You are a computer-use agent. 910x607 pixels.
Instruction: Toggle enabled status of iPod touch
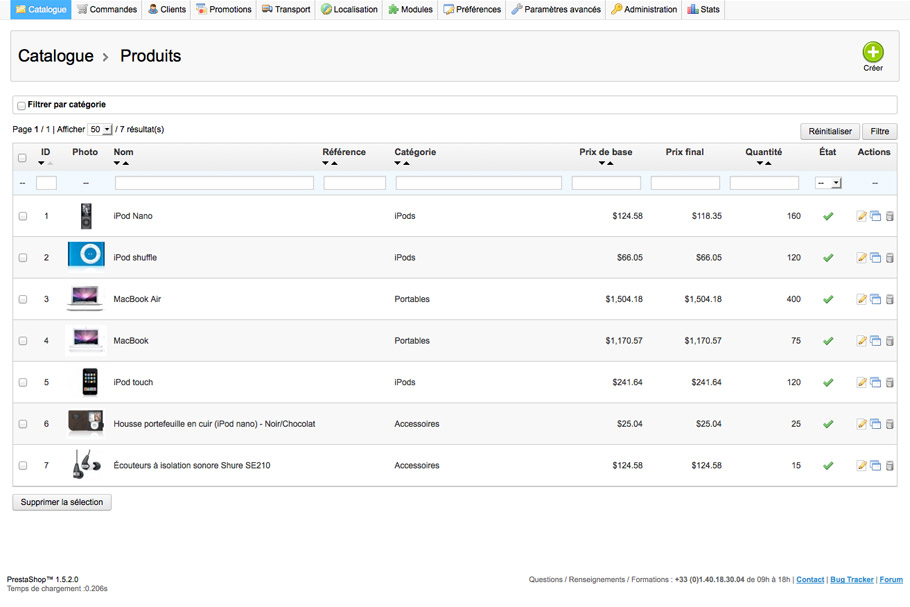pyautogui.click(x=828, y=382)
